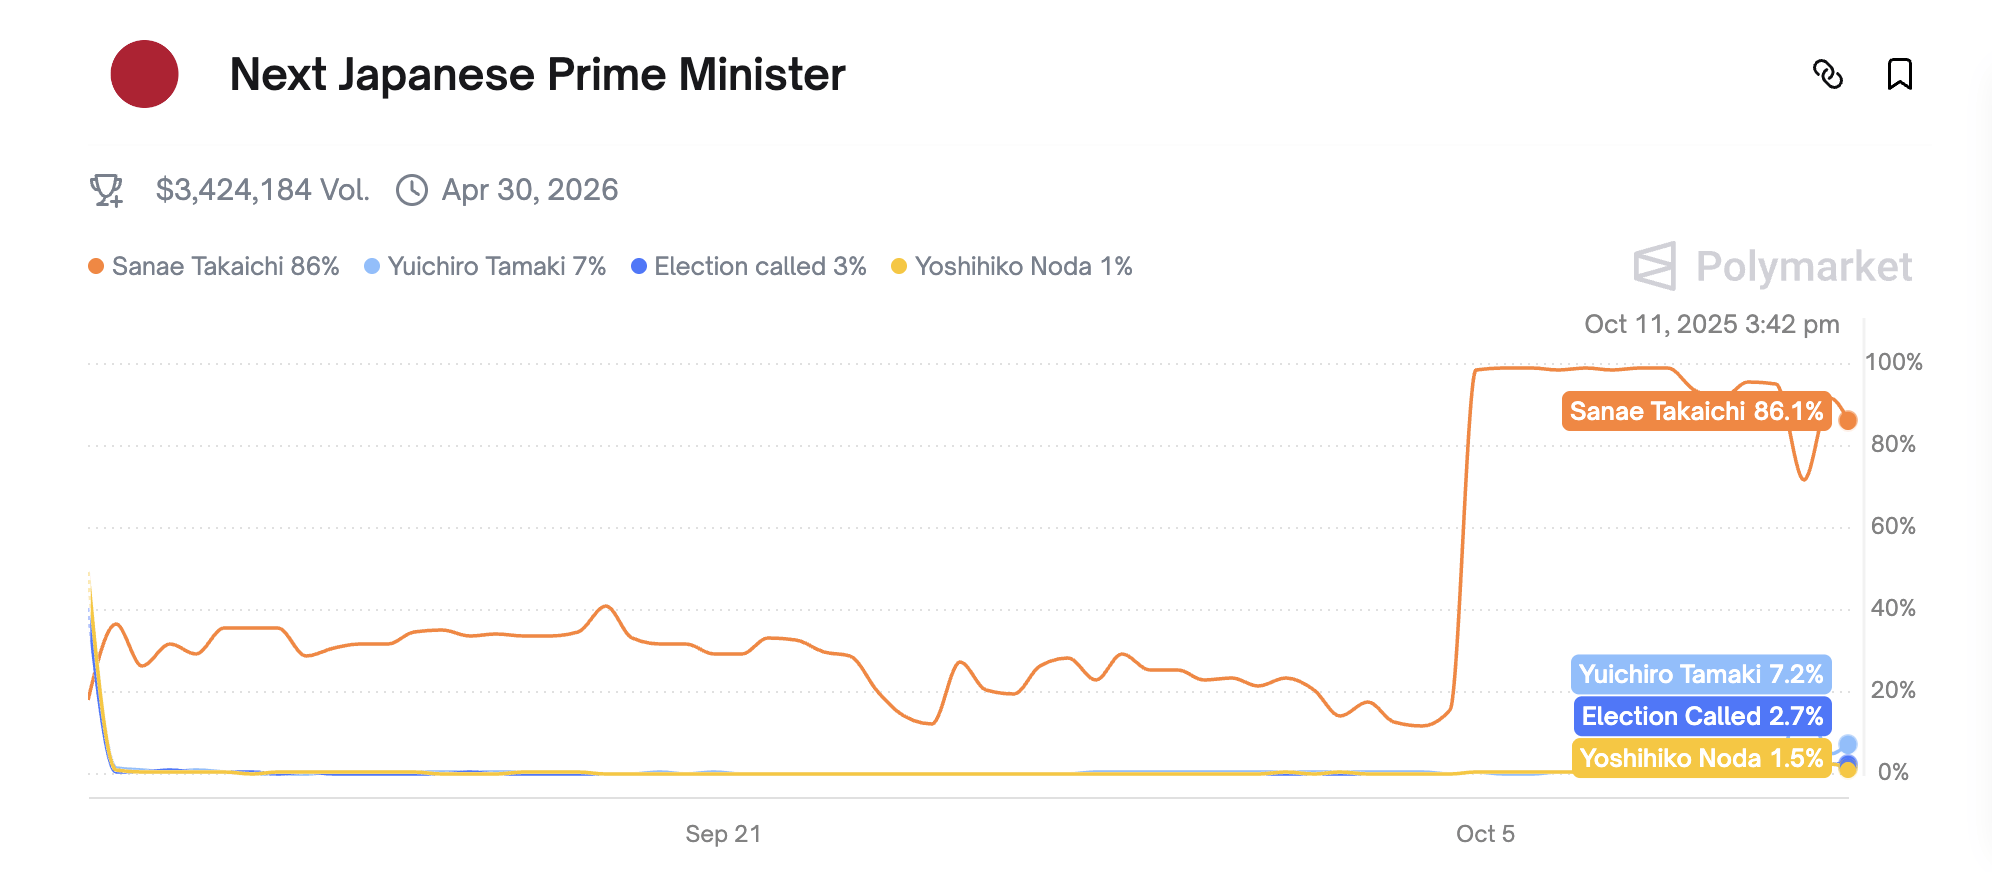Click the Sep 21 date on timeline axis
The height and width of the screenshot is (872, 1992).
(723, 834)
